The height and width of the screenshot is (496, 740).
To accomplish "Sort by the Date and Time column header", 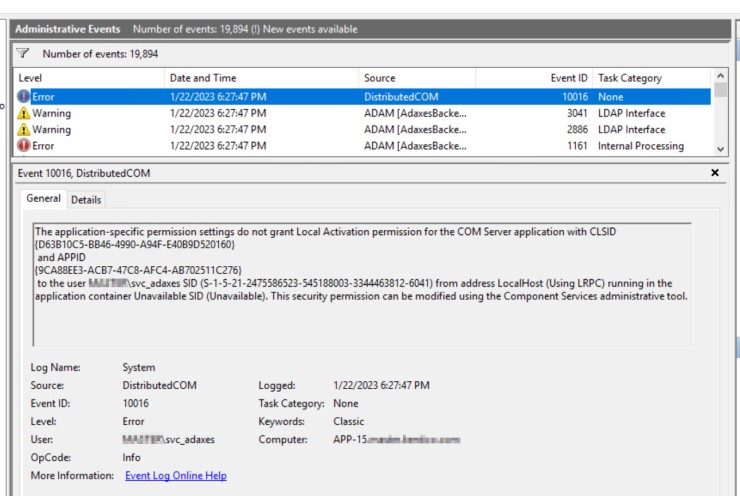I will pos(260,77).
